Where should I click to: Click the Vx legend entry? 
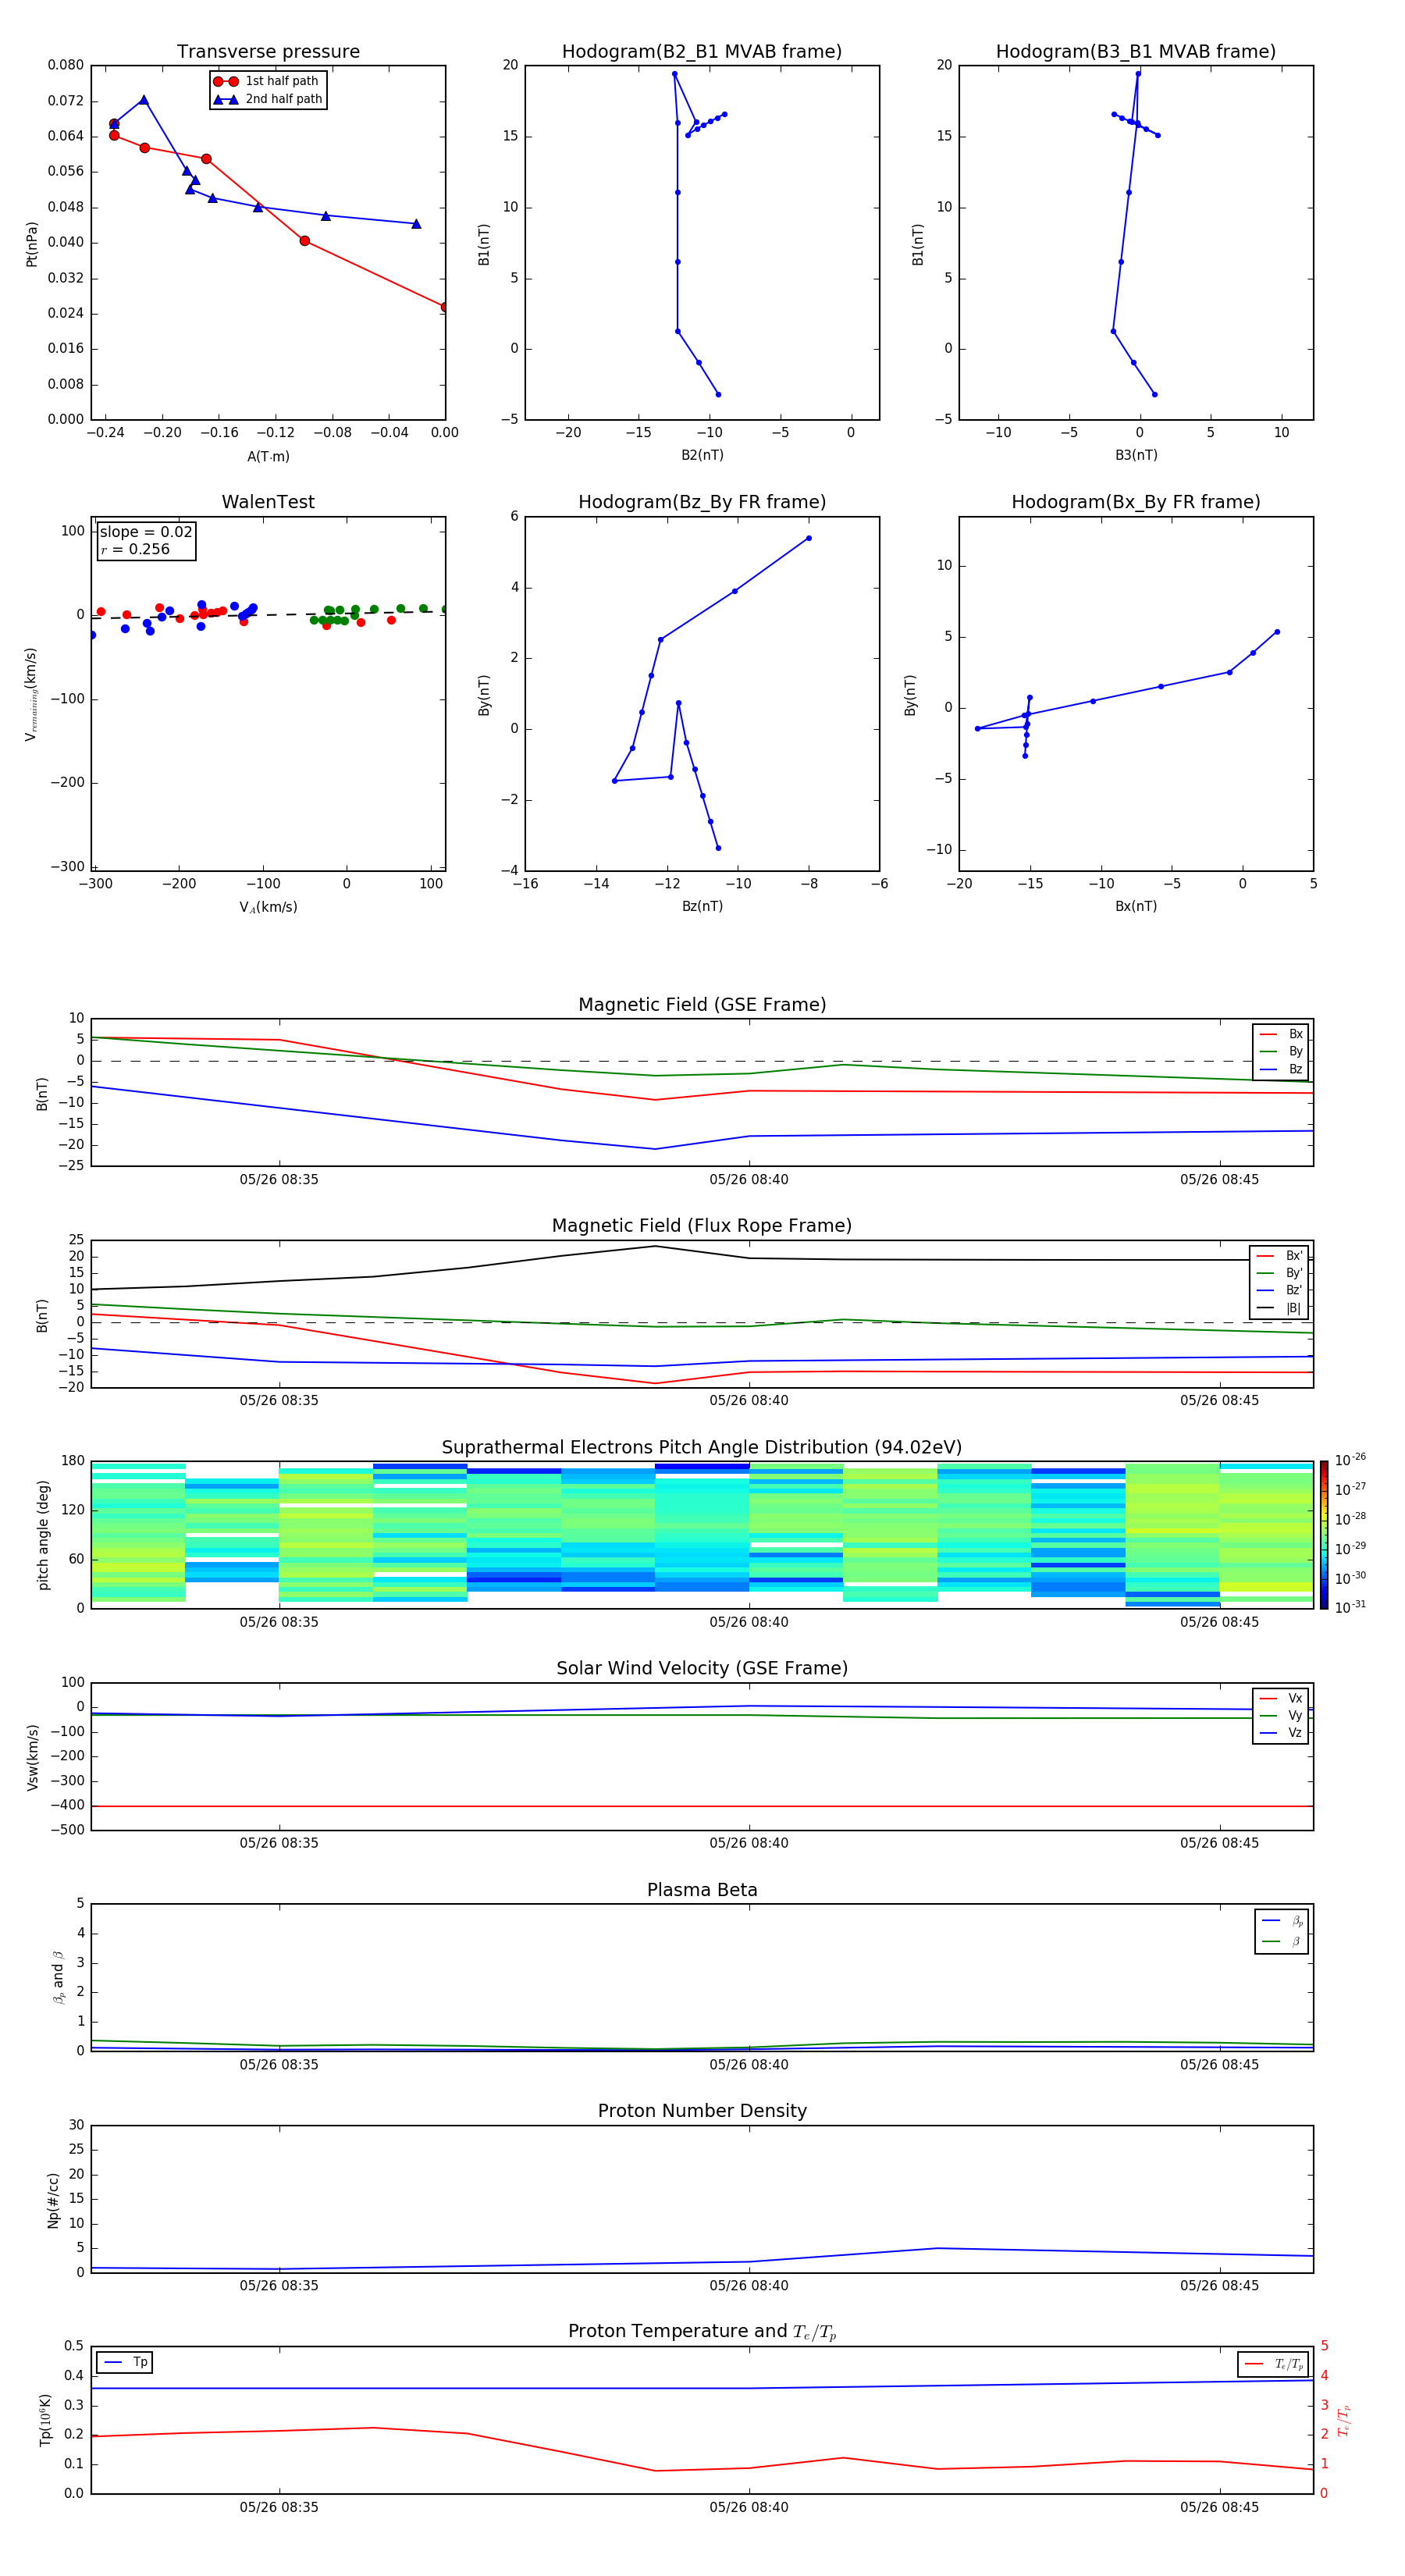[1281, 1698]
